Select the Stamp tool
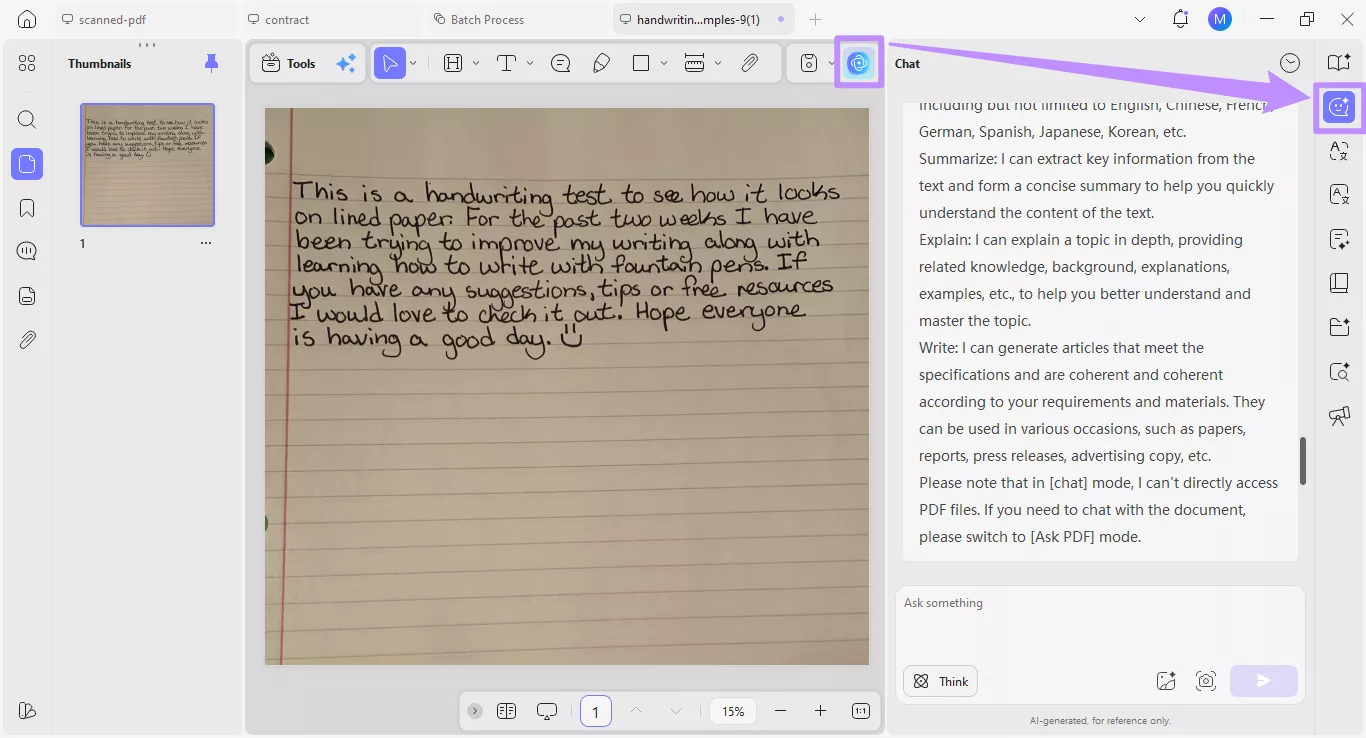1366x738 pixels. (809, 63)
